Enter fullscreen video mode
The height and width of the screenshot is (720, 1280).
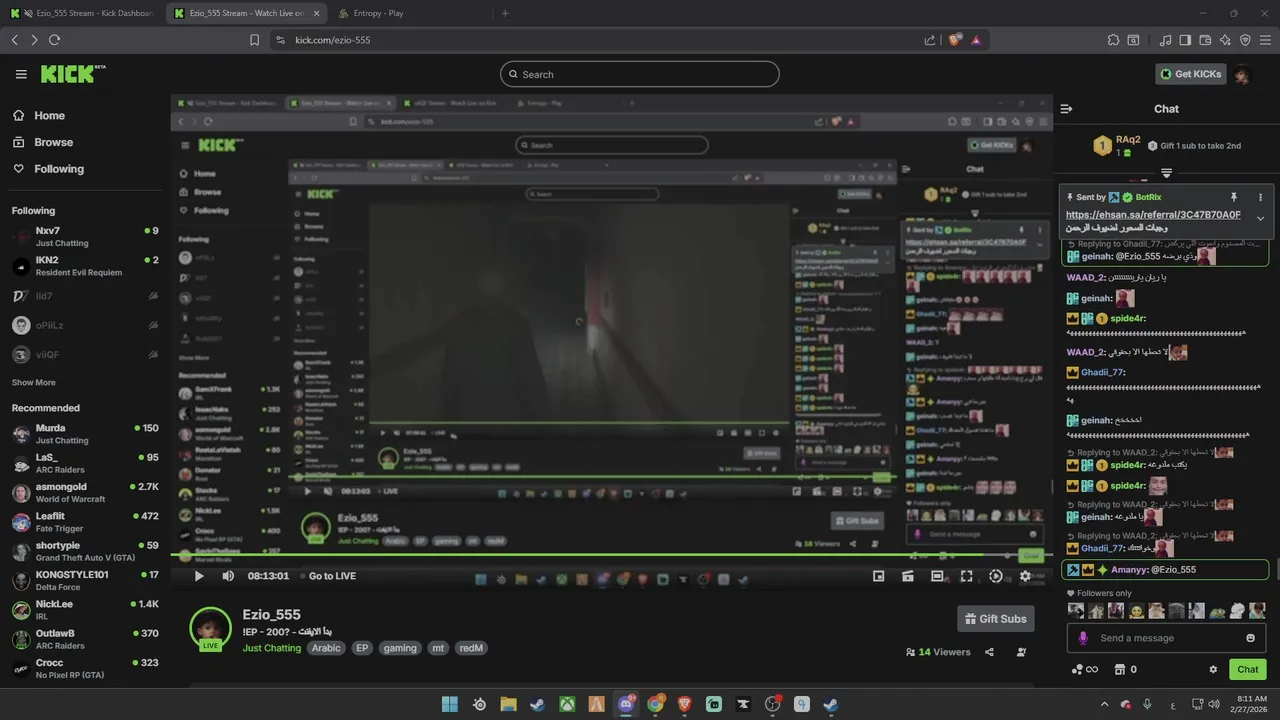[966, 576]
